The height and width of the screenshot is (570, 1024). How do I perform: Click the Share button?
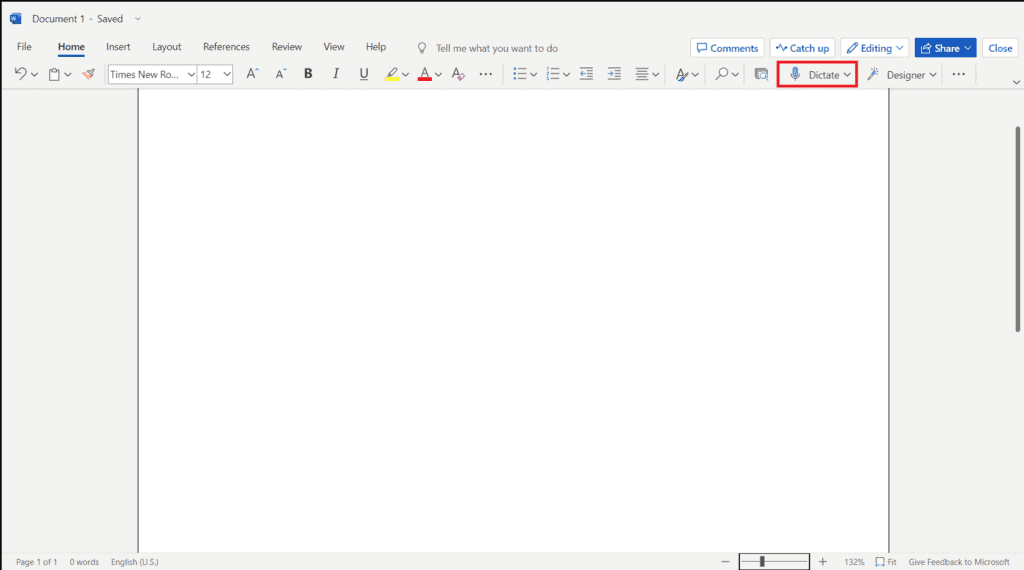(x=946, y=48)
